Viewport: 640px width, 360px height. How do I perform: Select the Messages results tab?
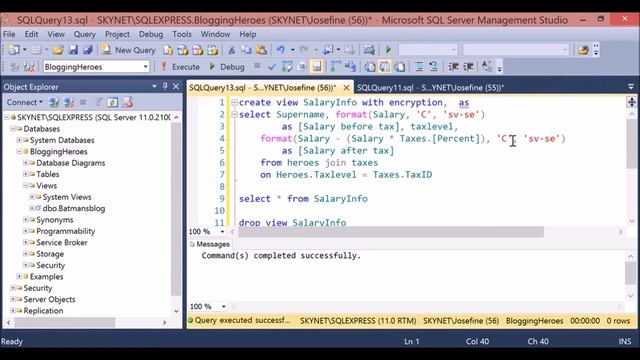click(x=210, y=244)
